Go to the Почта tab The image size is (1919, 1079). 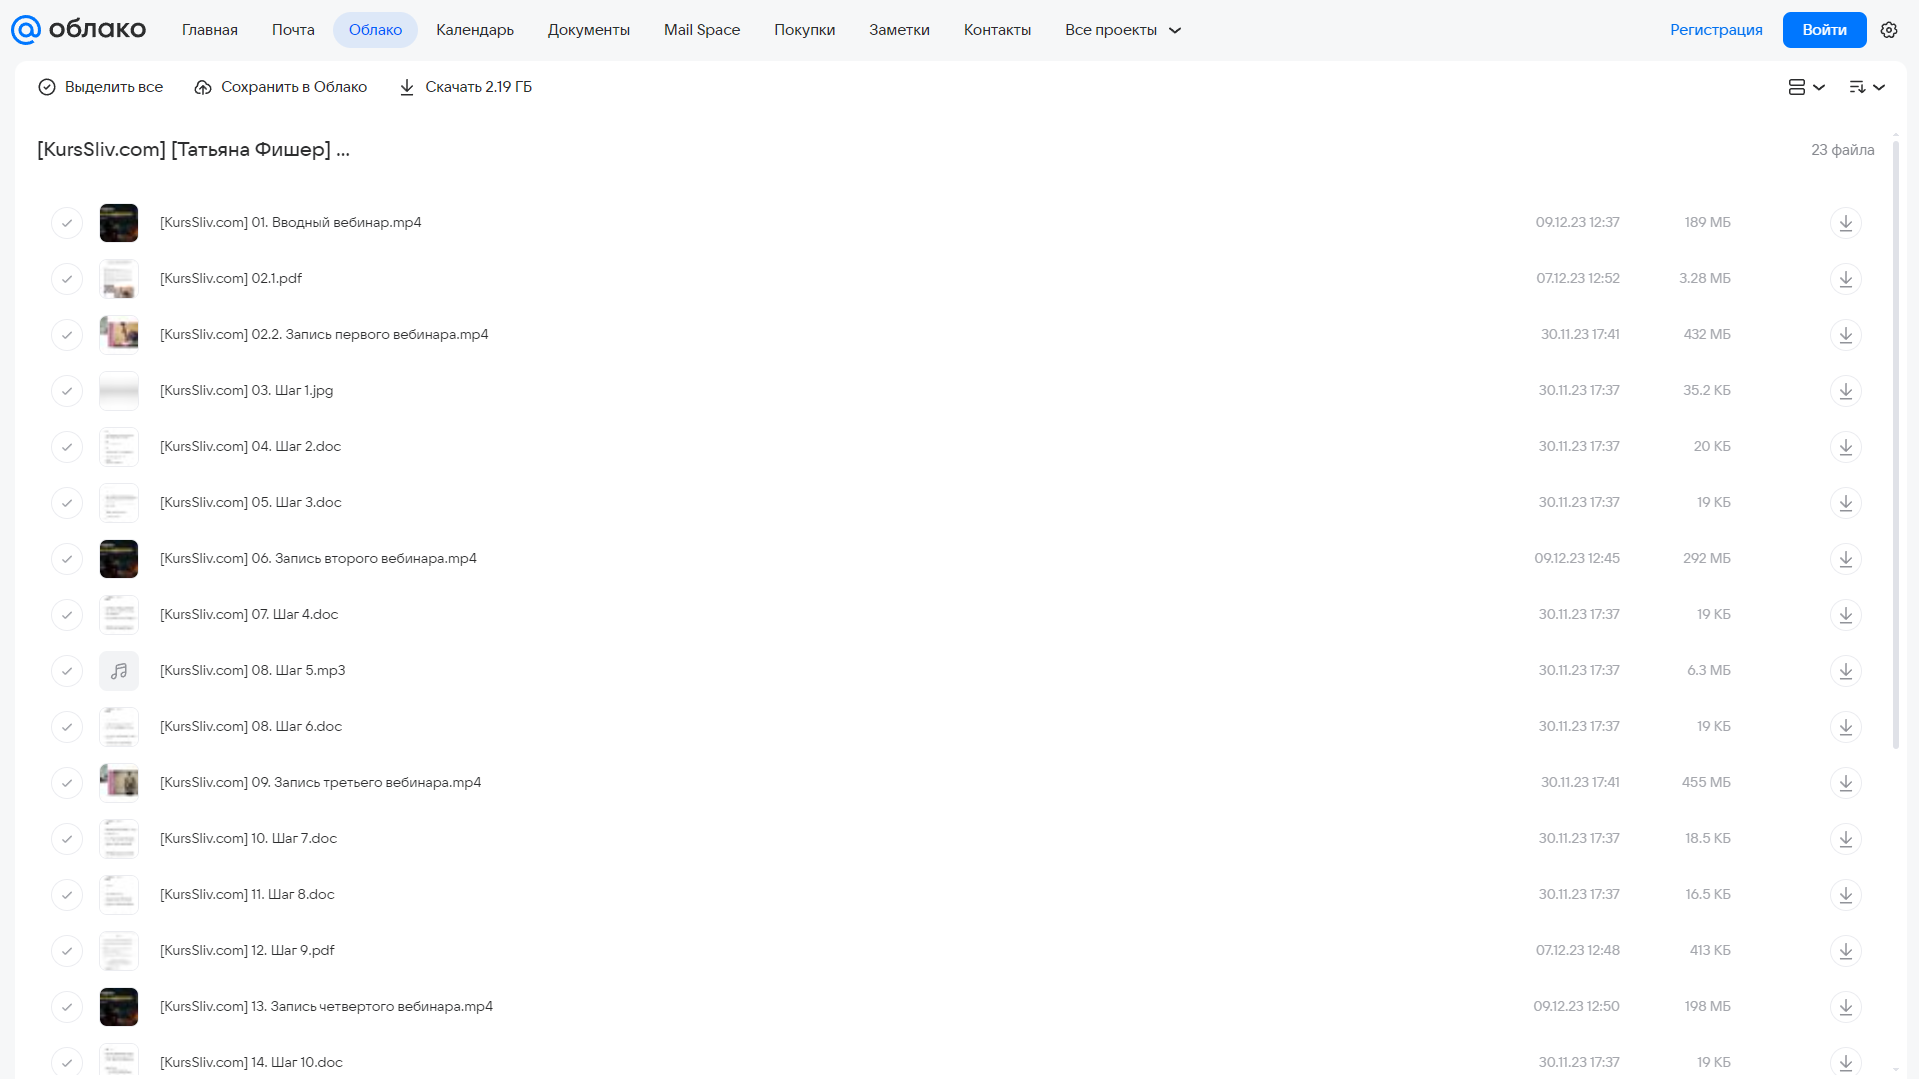(x=293, y=30)
